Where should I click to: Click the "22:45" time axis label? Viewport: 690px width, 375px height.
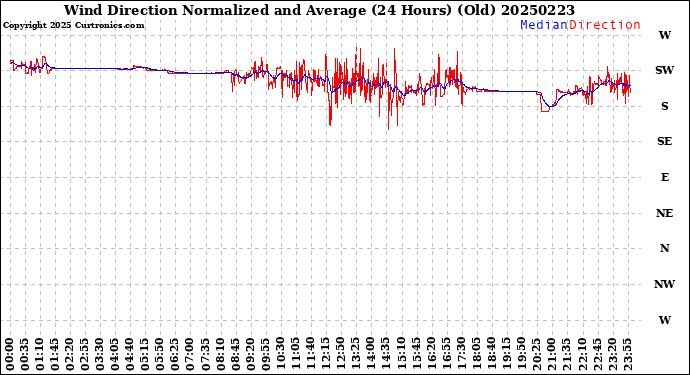597,354
